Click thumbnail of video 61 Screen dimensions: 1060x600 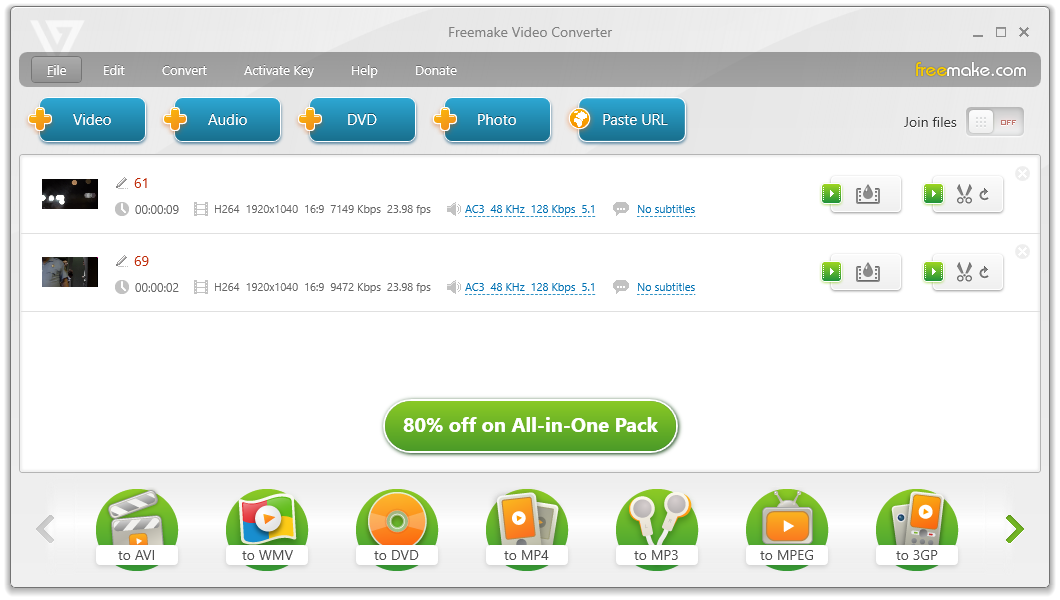pos(70,194)
